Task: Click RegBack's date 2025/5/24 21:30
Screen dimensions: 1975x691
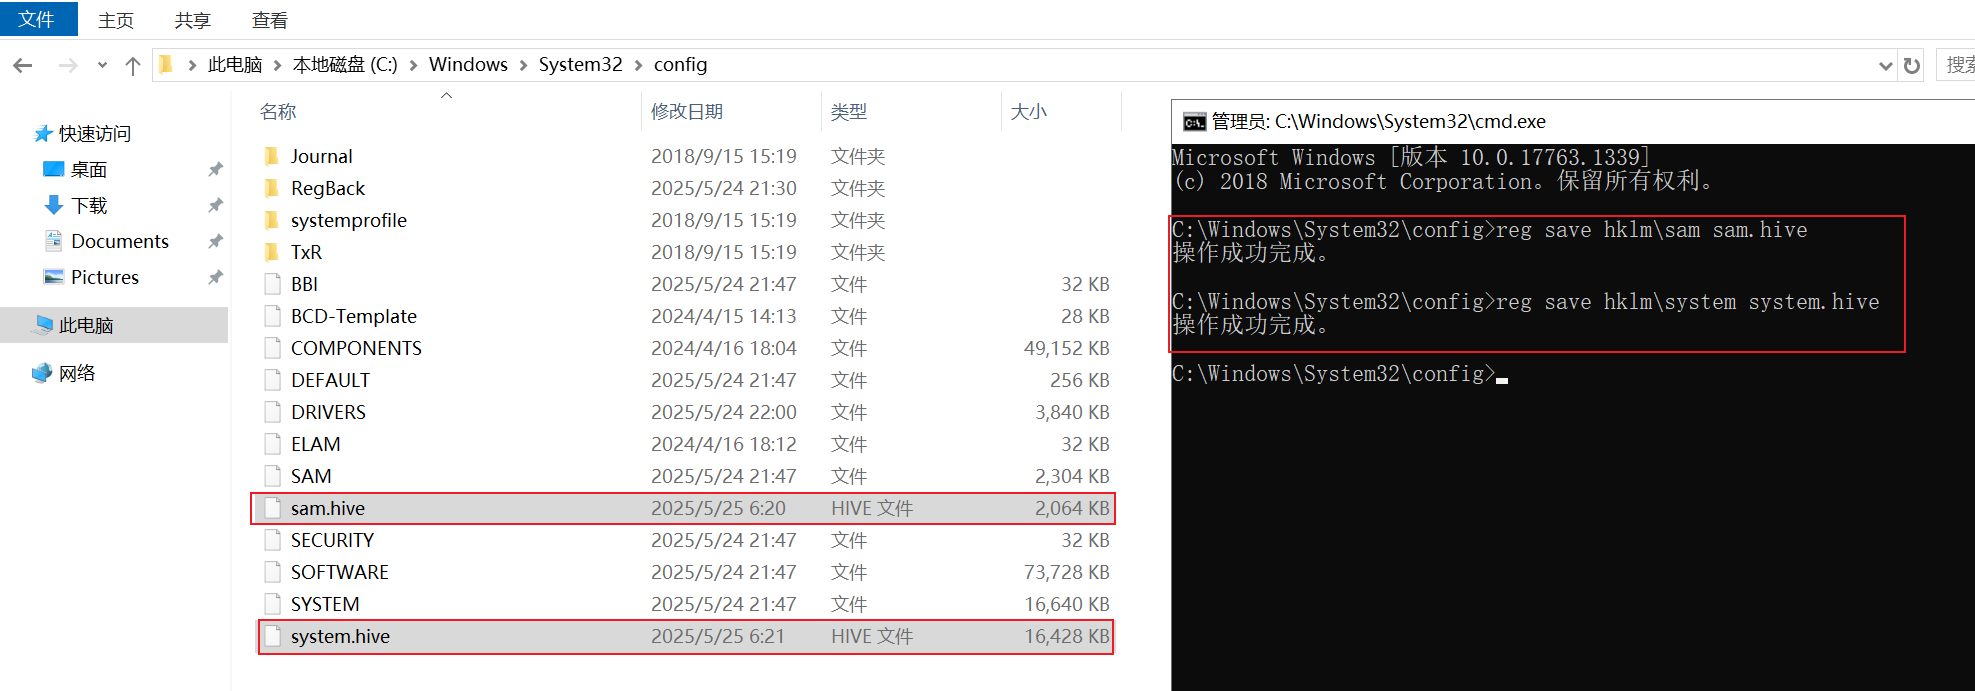Action: tap(724, 188)
